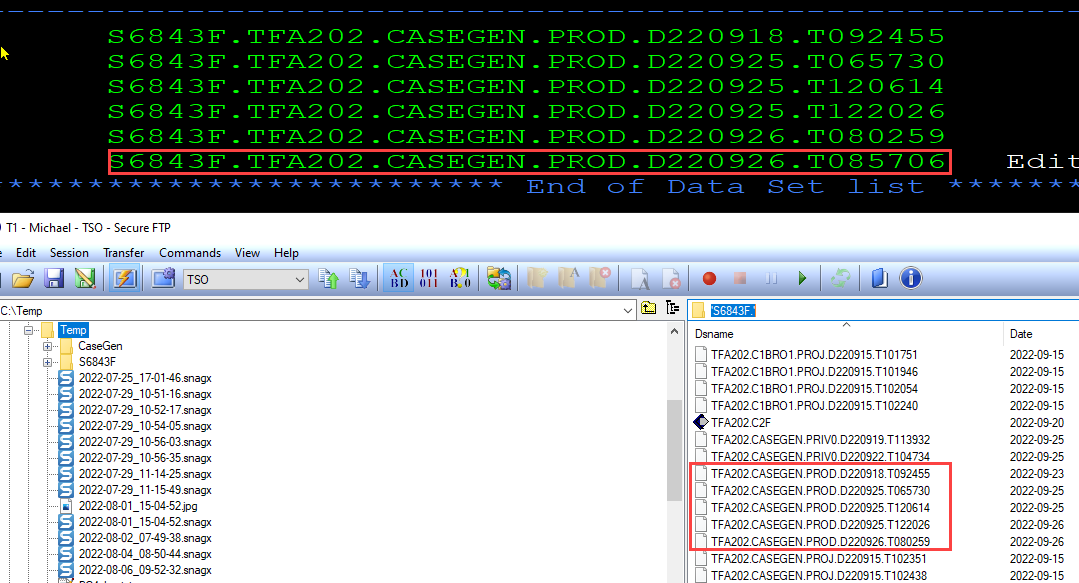Toggle the lightning bolt connect icon

[125, 279]
